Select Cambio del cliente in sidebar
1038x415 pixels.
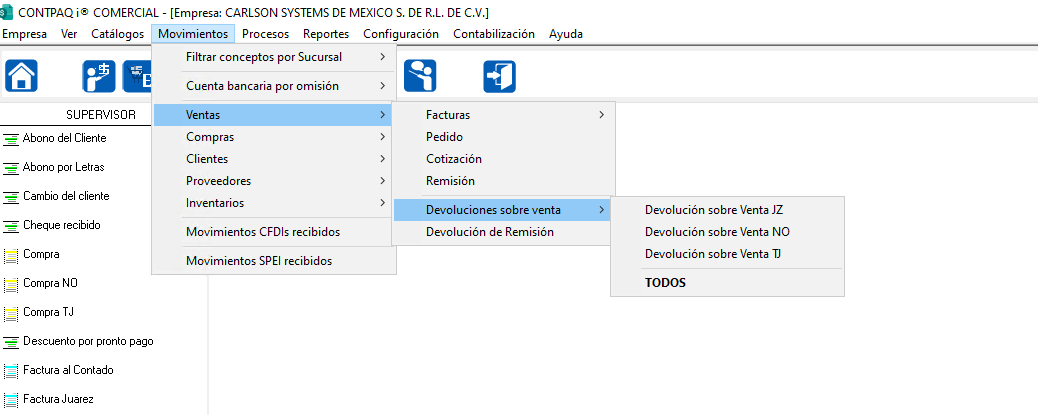(66, 197)
